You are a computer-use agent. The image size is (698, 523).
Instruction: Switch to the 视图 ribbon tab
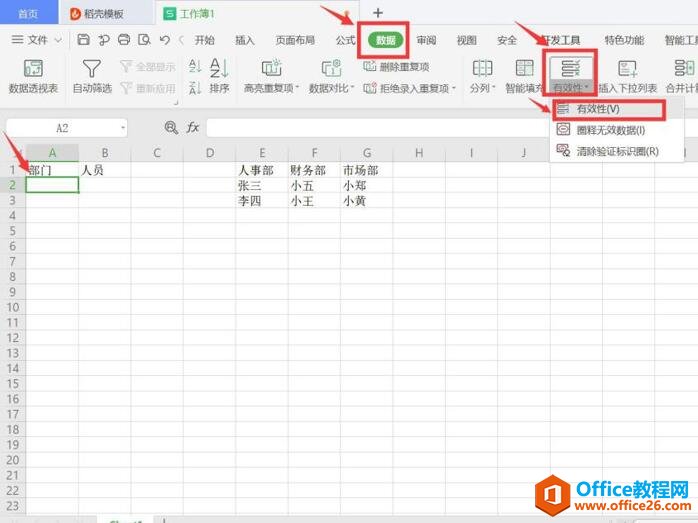[467, 40]
